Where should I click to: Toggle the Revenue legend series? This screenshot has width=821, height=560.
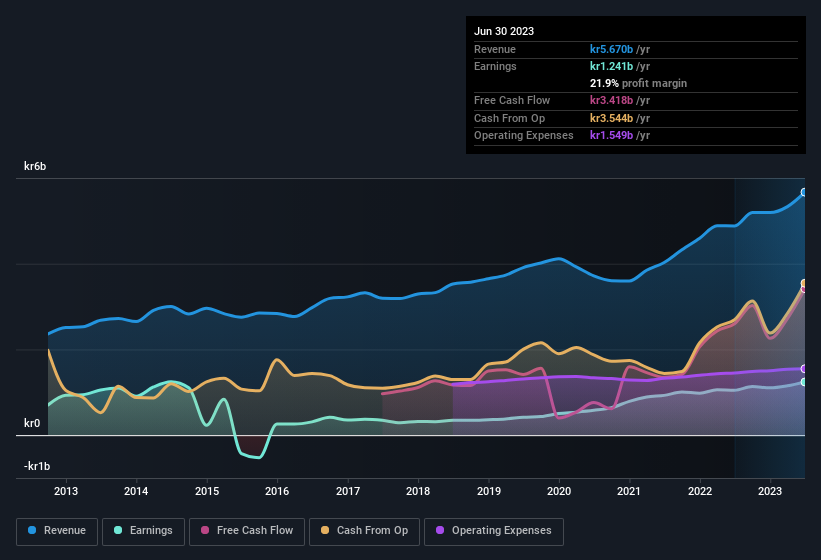57,531
